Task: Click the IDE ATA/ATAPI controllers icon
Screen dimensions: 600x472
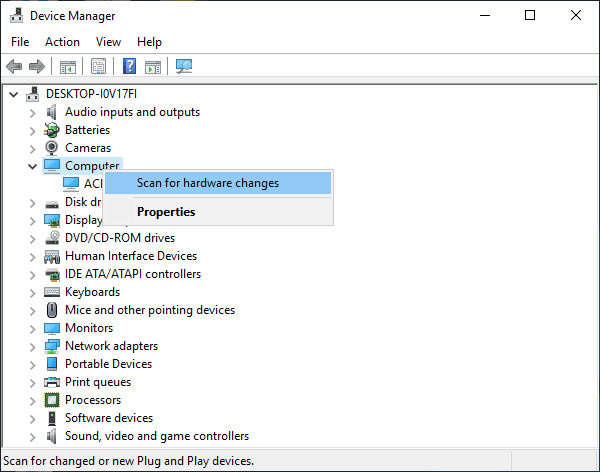Action: 52,274
